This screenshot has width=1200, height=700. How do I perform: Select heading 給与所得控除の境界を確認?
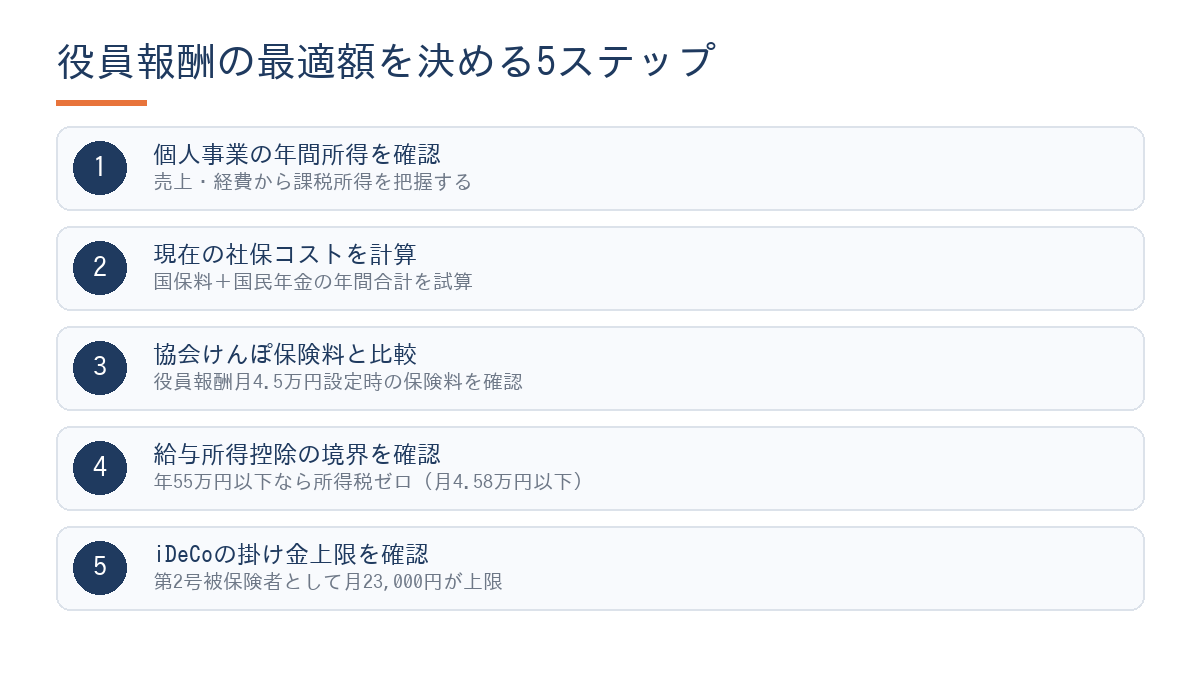[297, 455]
